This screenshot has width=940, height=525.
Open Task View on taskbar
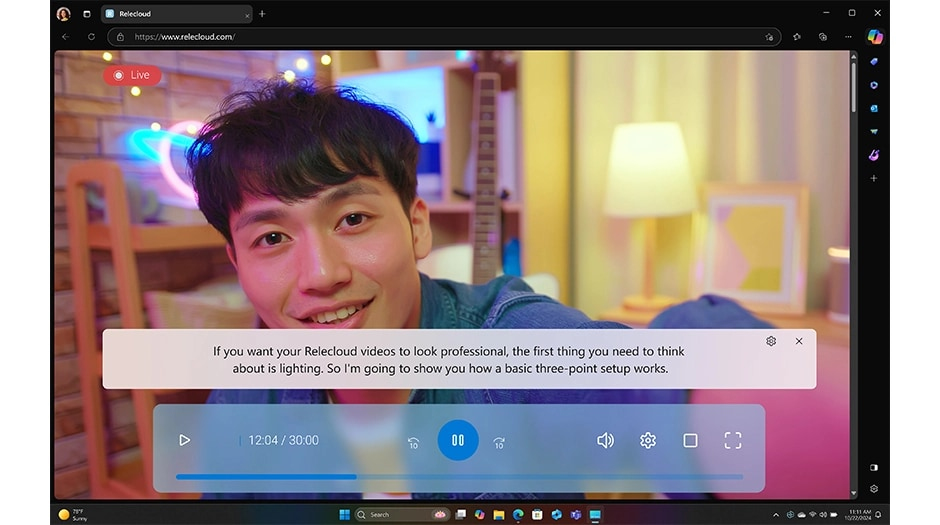tap(460, 515)
